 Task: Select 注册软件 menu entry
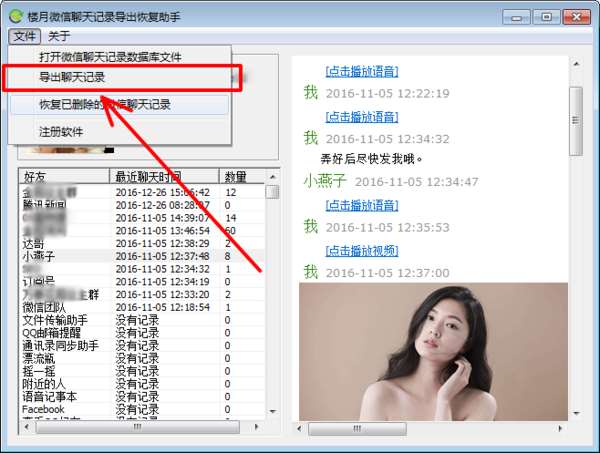[61, 132]
